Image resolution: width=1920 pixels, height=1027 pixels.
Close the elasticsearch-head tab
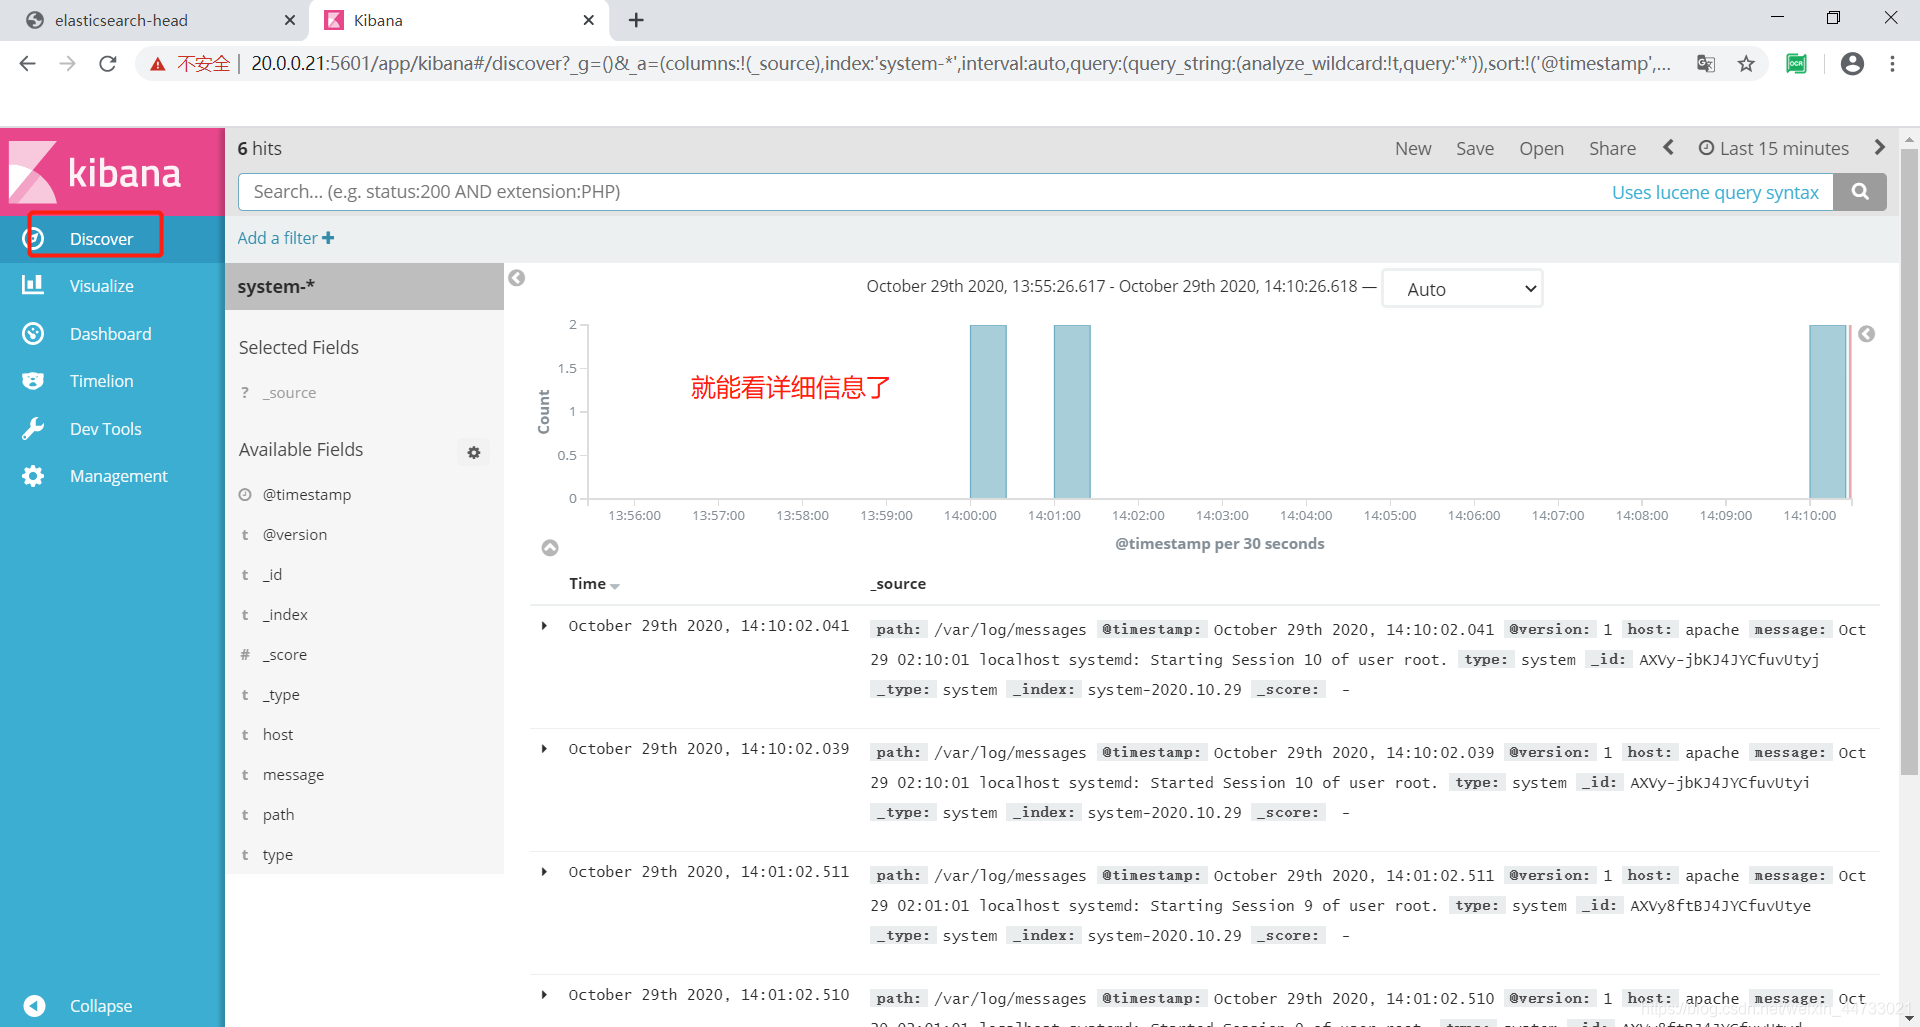290,20
